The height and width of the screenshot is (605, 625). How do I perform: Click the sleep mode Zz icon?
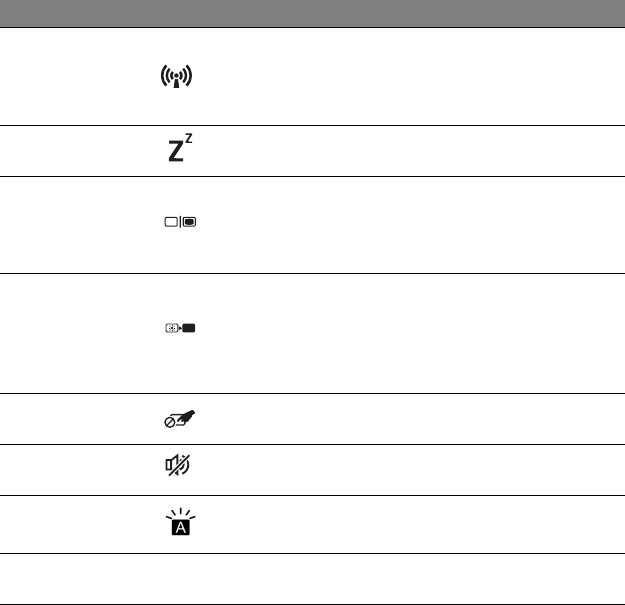tap(176, 151)
